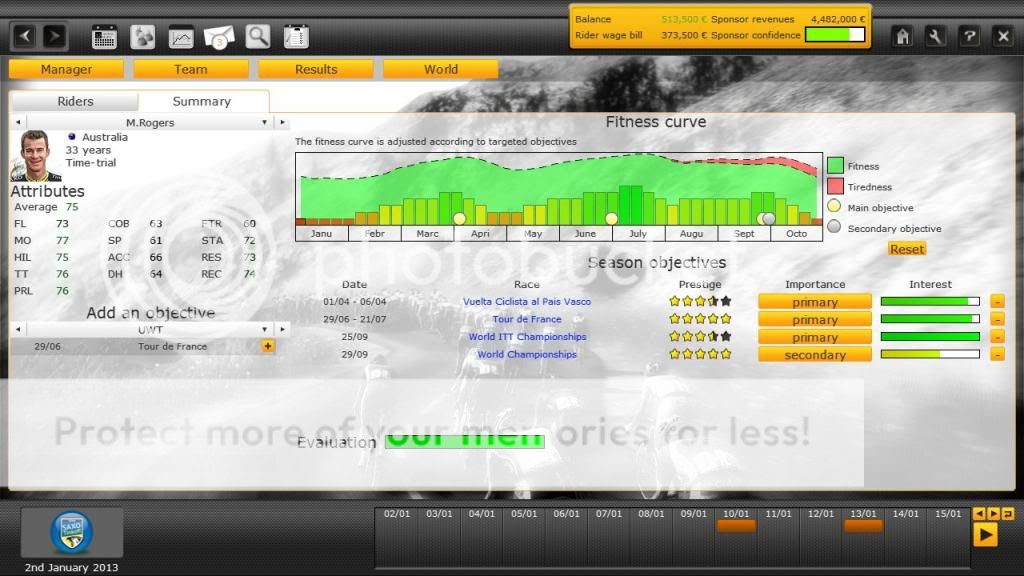This screenshot has width=1024, height=576.
Task: Open the statistics graph icon
Action: (181, 37)
